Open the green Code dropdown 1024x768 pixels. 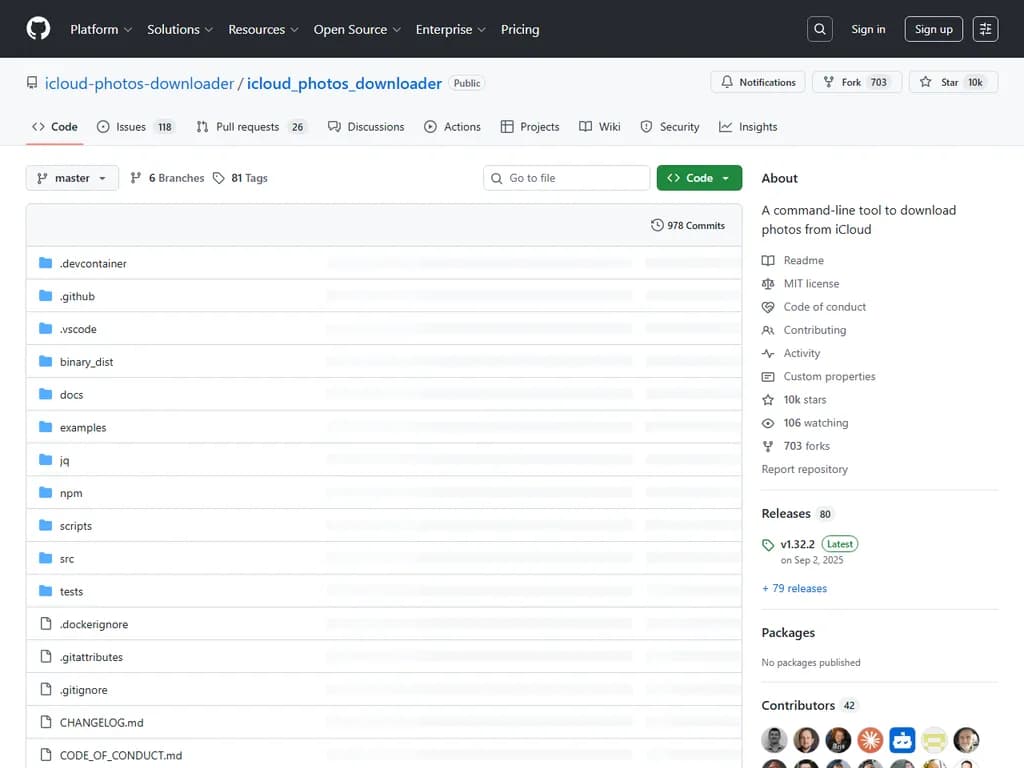[x=699, y=178]
